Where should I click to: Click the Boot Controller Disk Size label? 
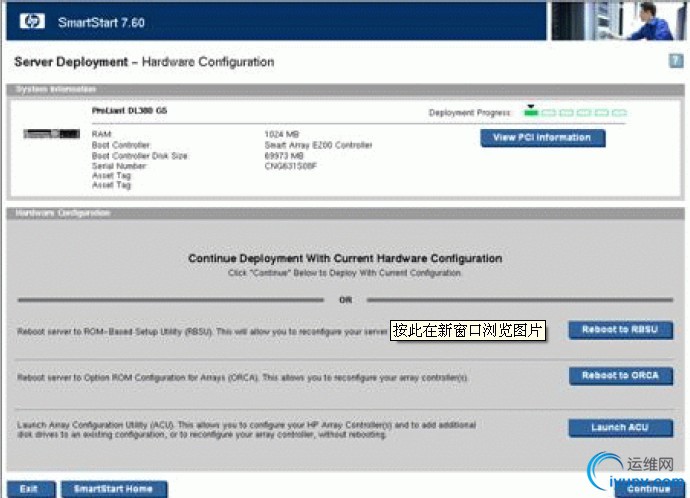[x=140, y=156]
